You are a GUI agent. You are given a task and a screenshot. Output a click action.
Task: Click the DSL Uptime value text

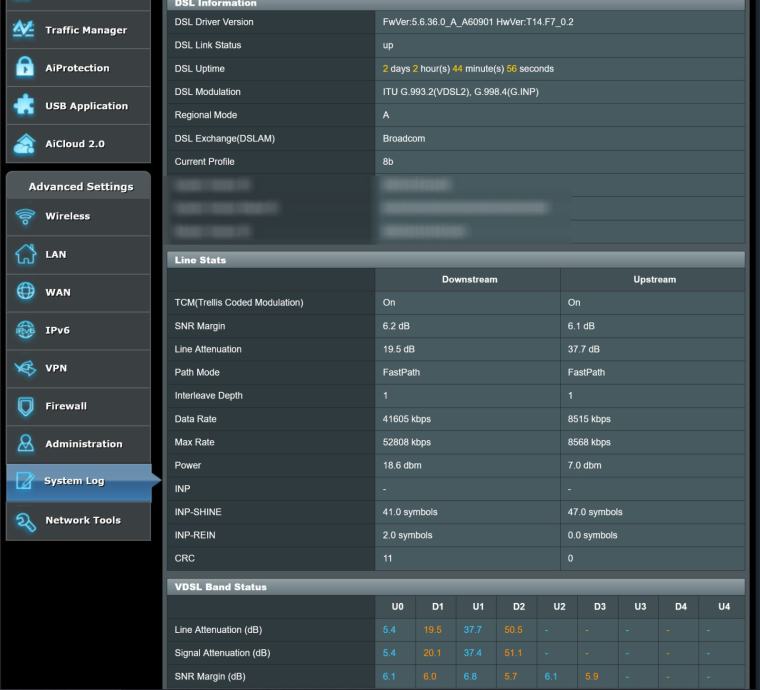point(467,69)
